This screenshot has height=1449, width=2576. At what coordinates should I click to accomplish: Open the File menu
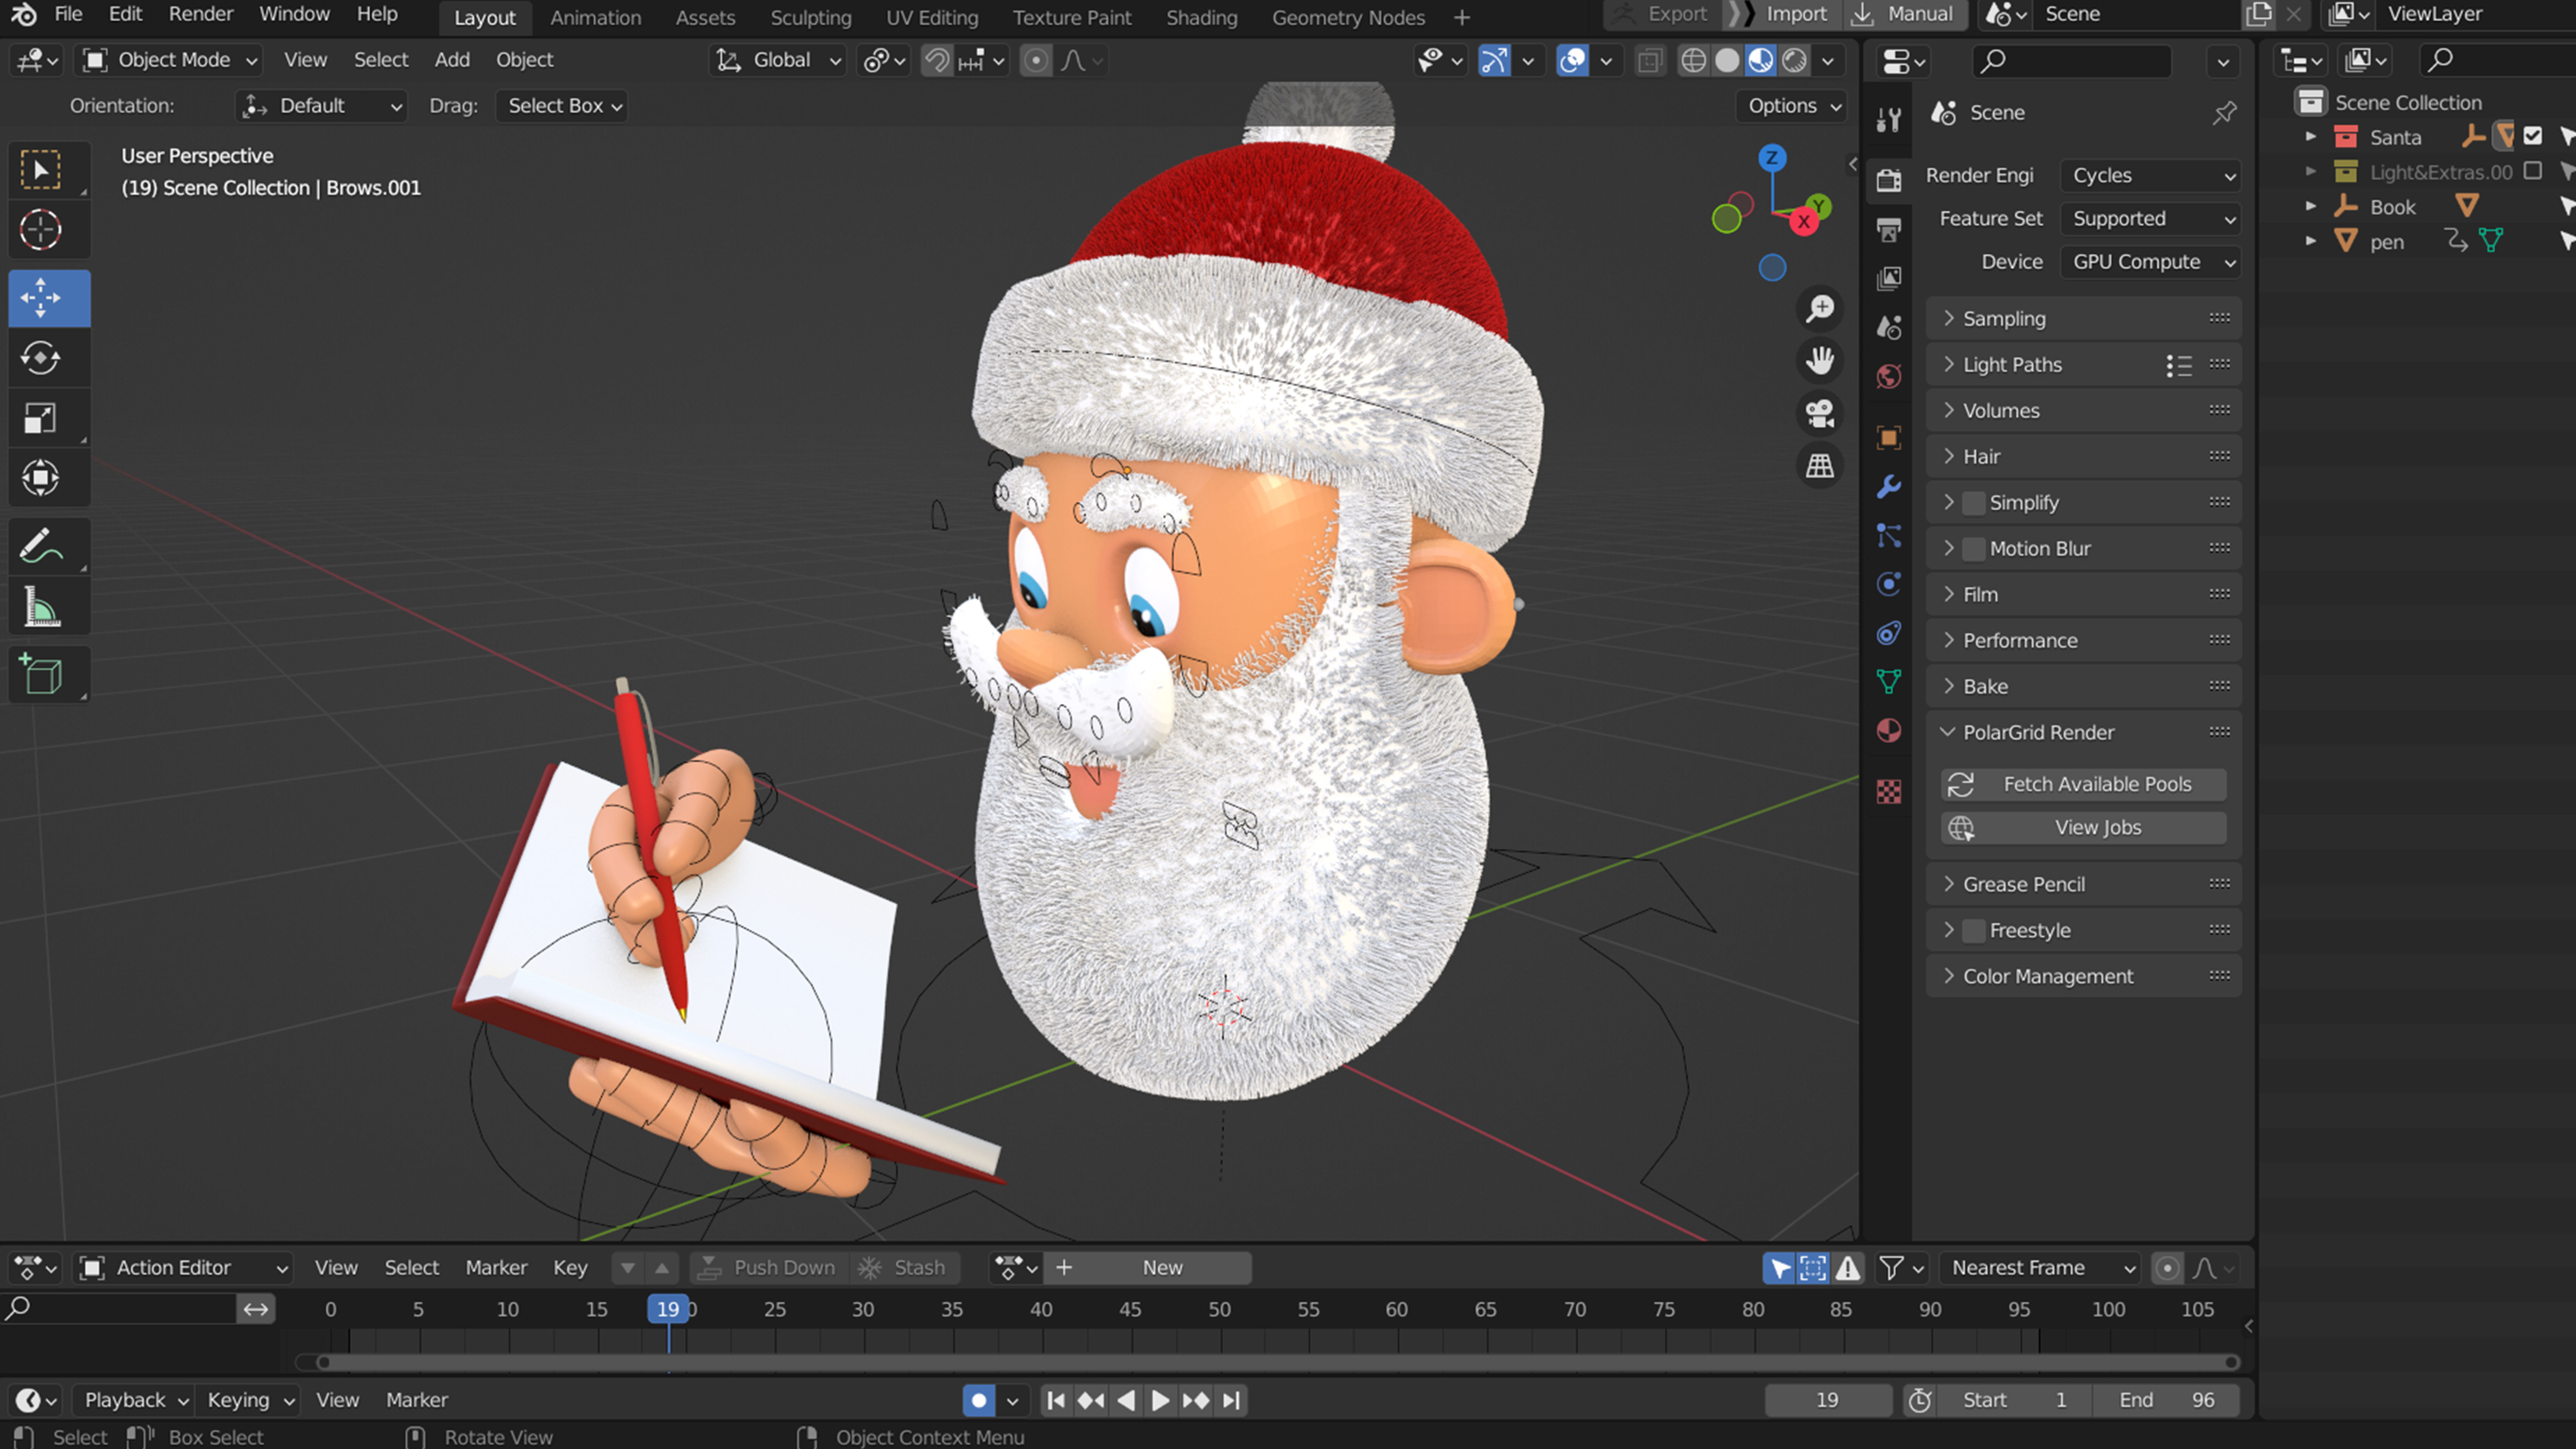point(68,15)
